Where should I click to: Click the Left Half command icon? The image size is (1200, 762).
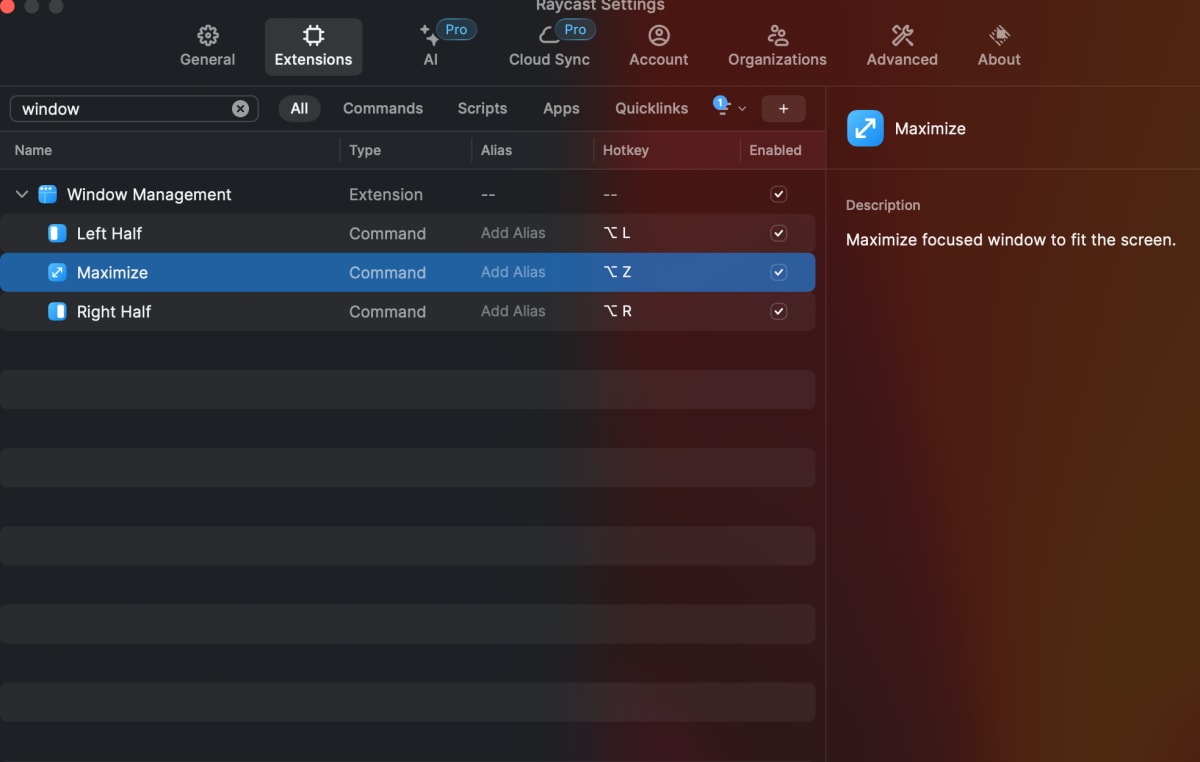click(57, 233)
